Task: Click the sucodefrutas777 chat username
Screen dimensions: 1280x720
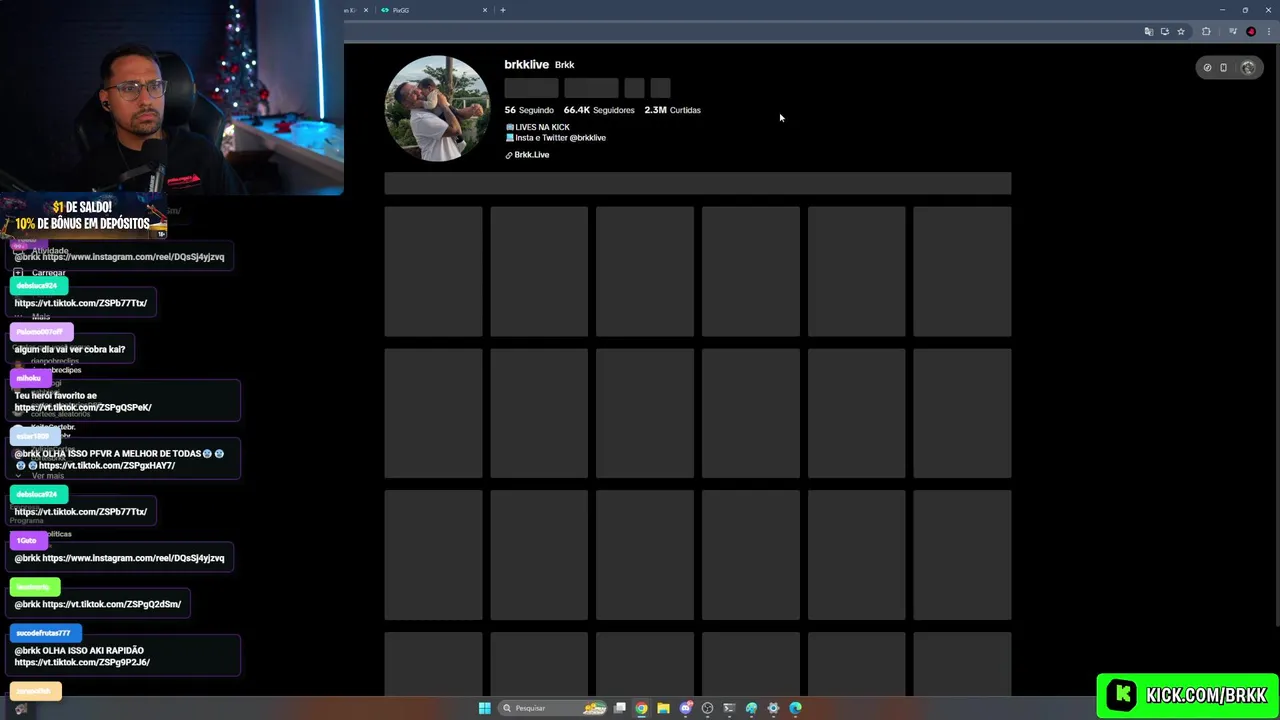Action: (x=45, y=633)
